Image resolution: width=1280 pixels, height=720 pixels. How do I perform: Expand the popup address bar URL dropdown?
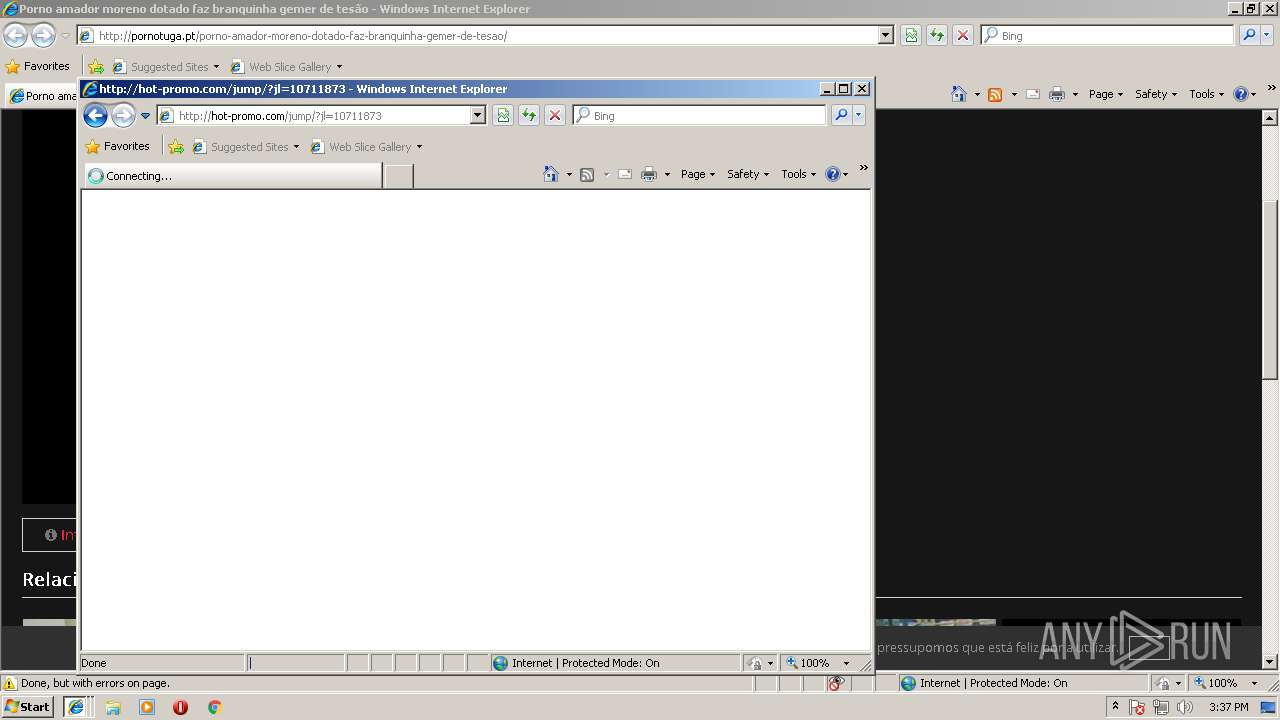tap(478, 116)
